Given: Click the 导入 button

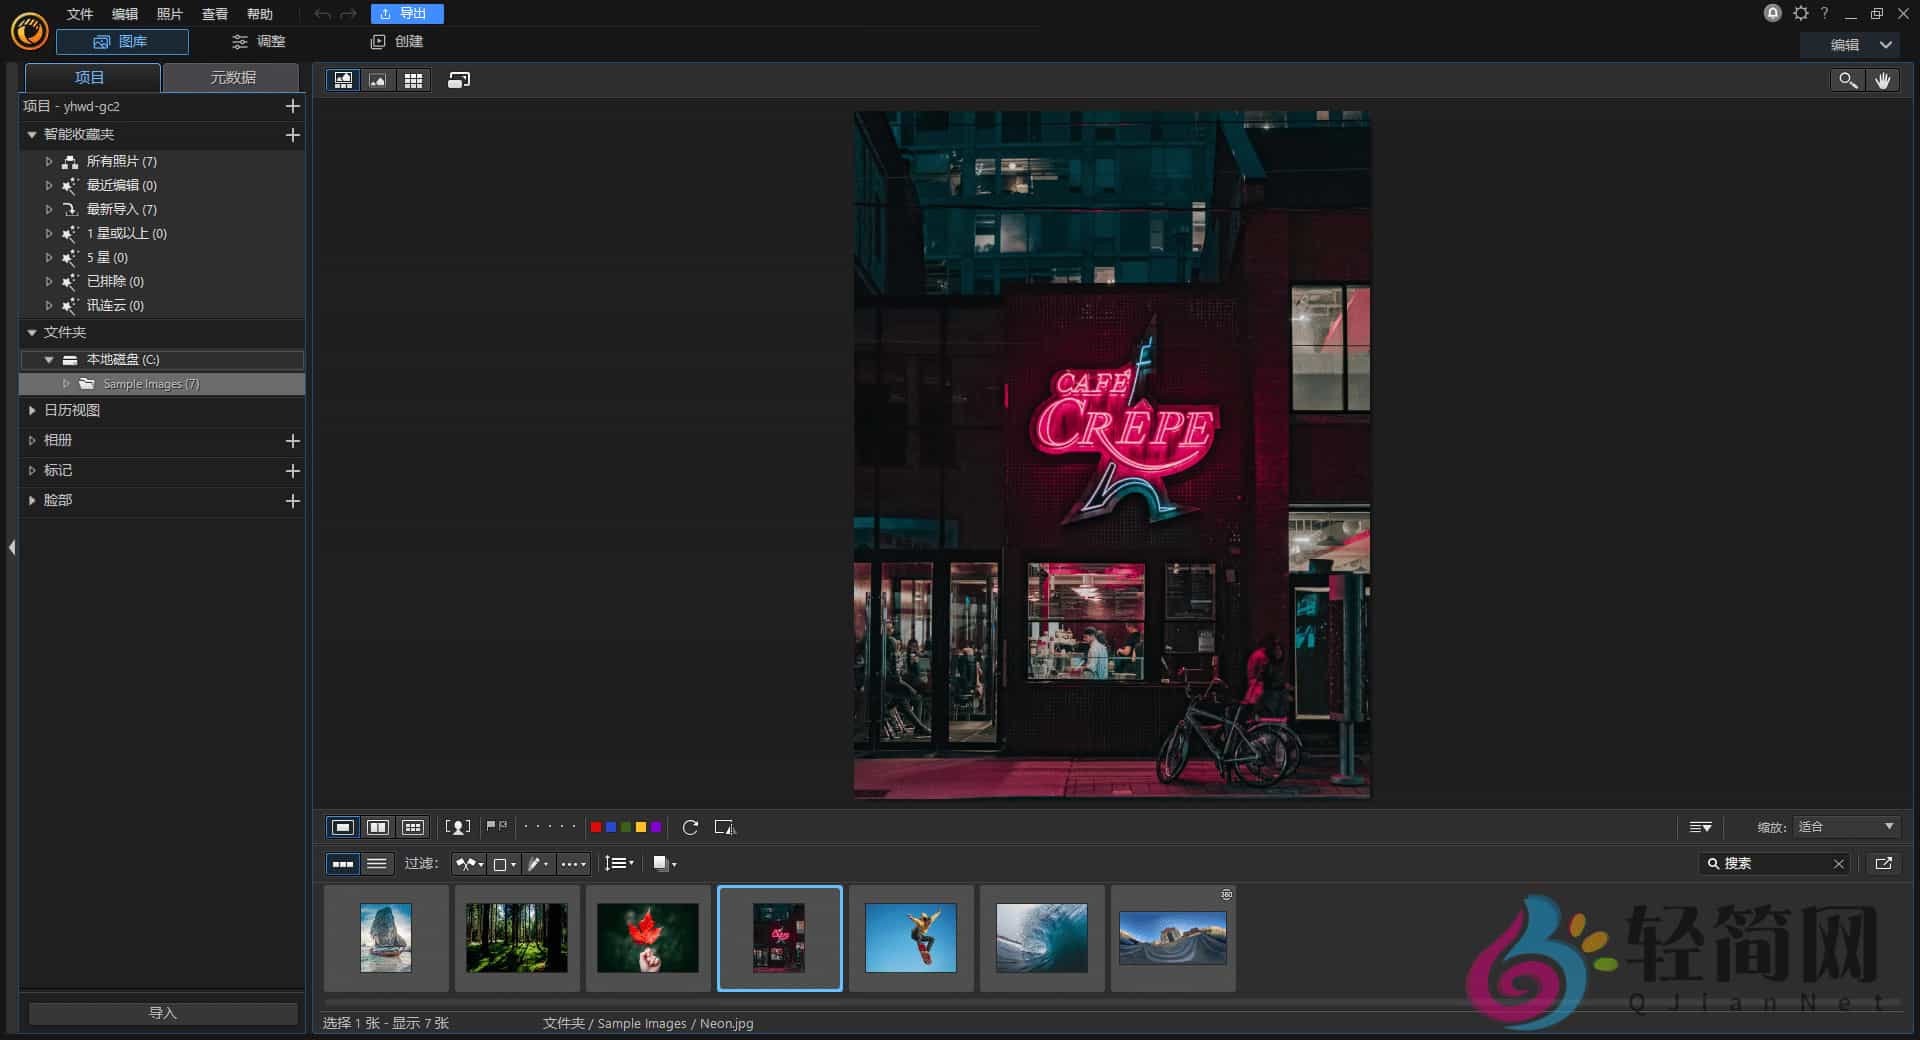Looking at the screenshot, I should tap(162, 1013).
